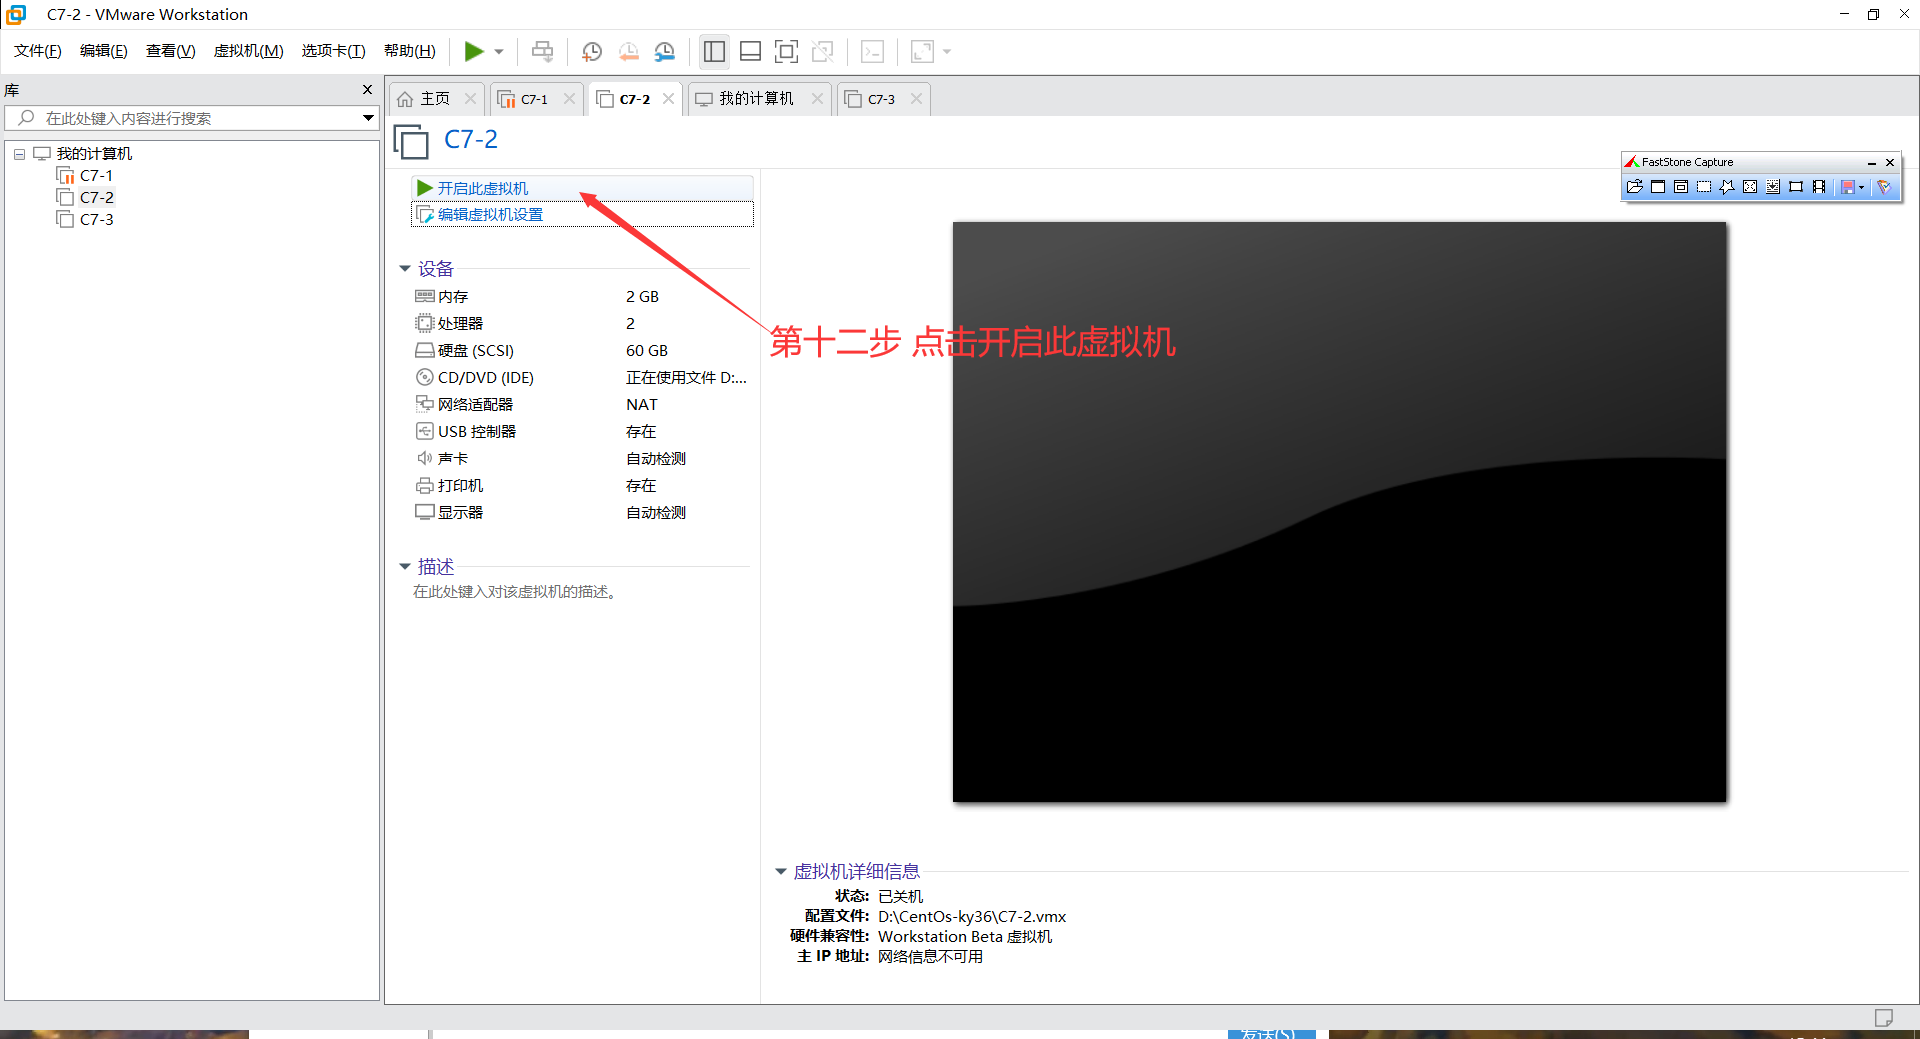Image resolution: width=1920 pixels, height=1039 pixels.
Task: Open the library search dropdown arrow
Action: [368, 118]
